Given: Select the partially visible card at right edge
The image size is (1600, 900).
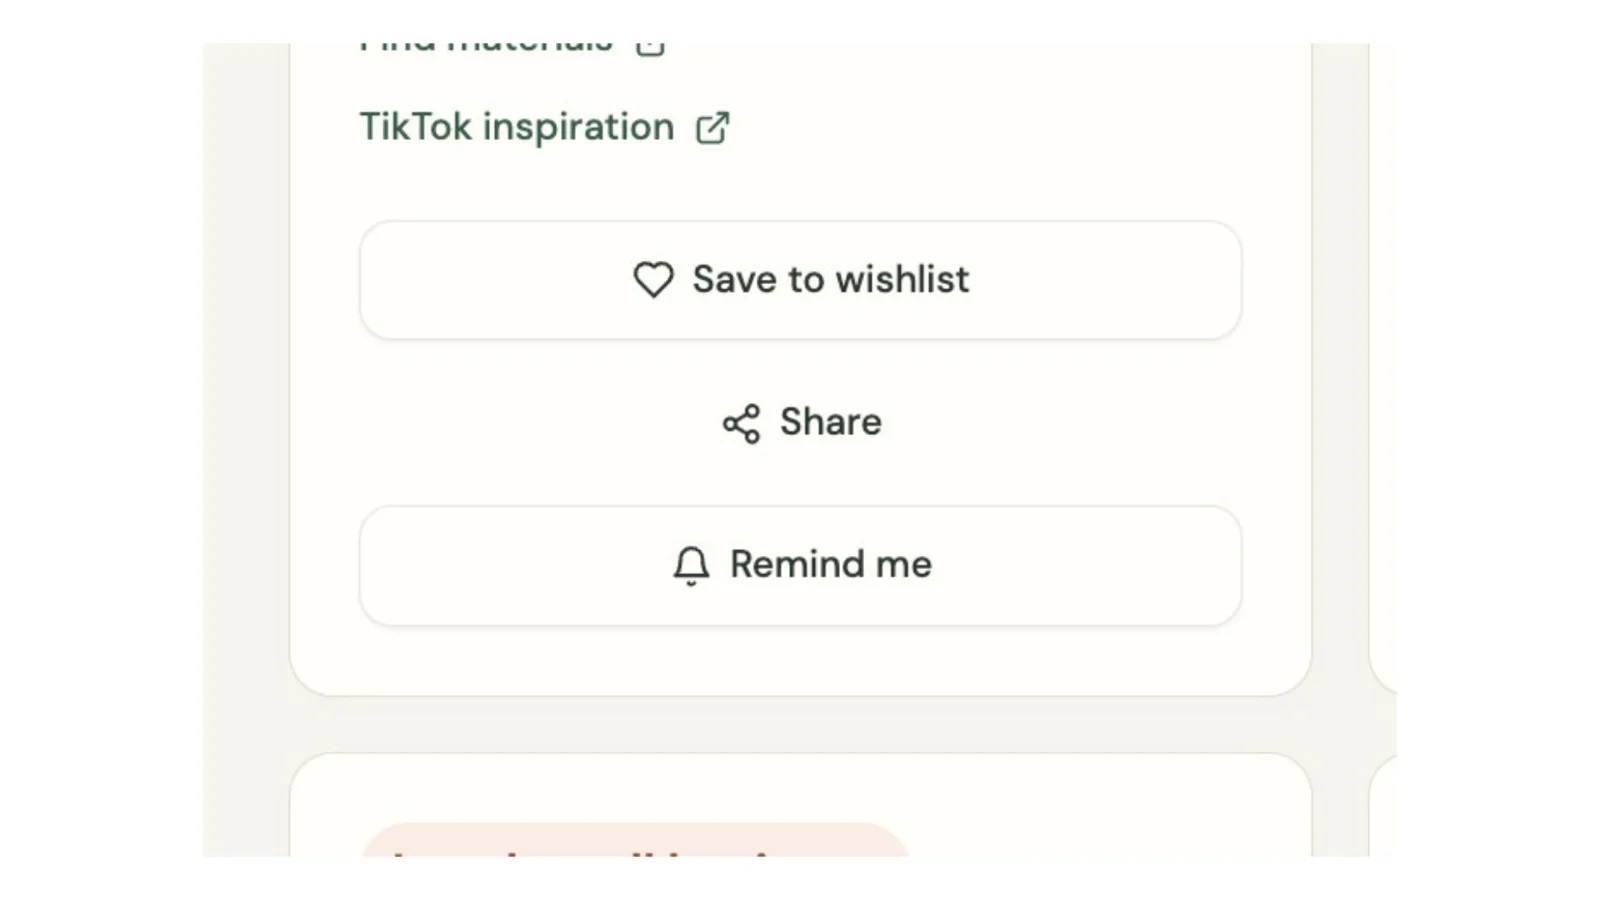Looking at the screenshot, I should [x=1382, y=368].
